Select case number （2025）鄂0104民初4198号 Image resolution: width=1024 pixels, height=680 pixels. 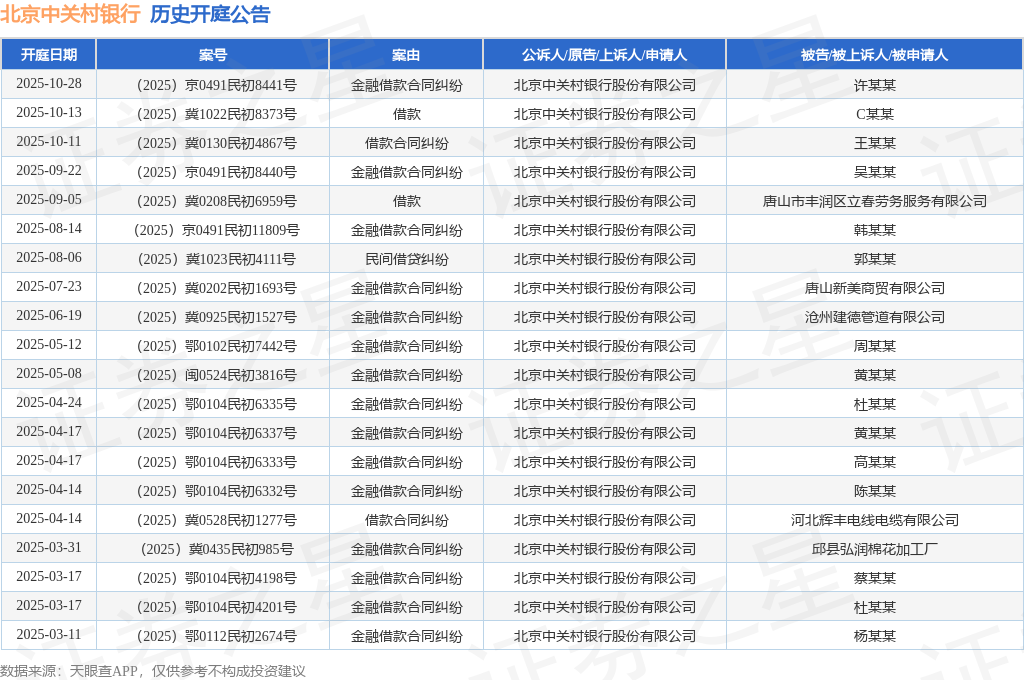(213, 578)
